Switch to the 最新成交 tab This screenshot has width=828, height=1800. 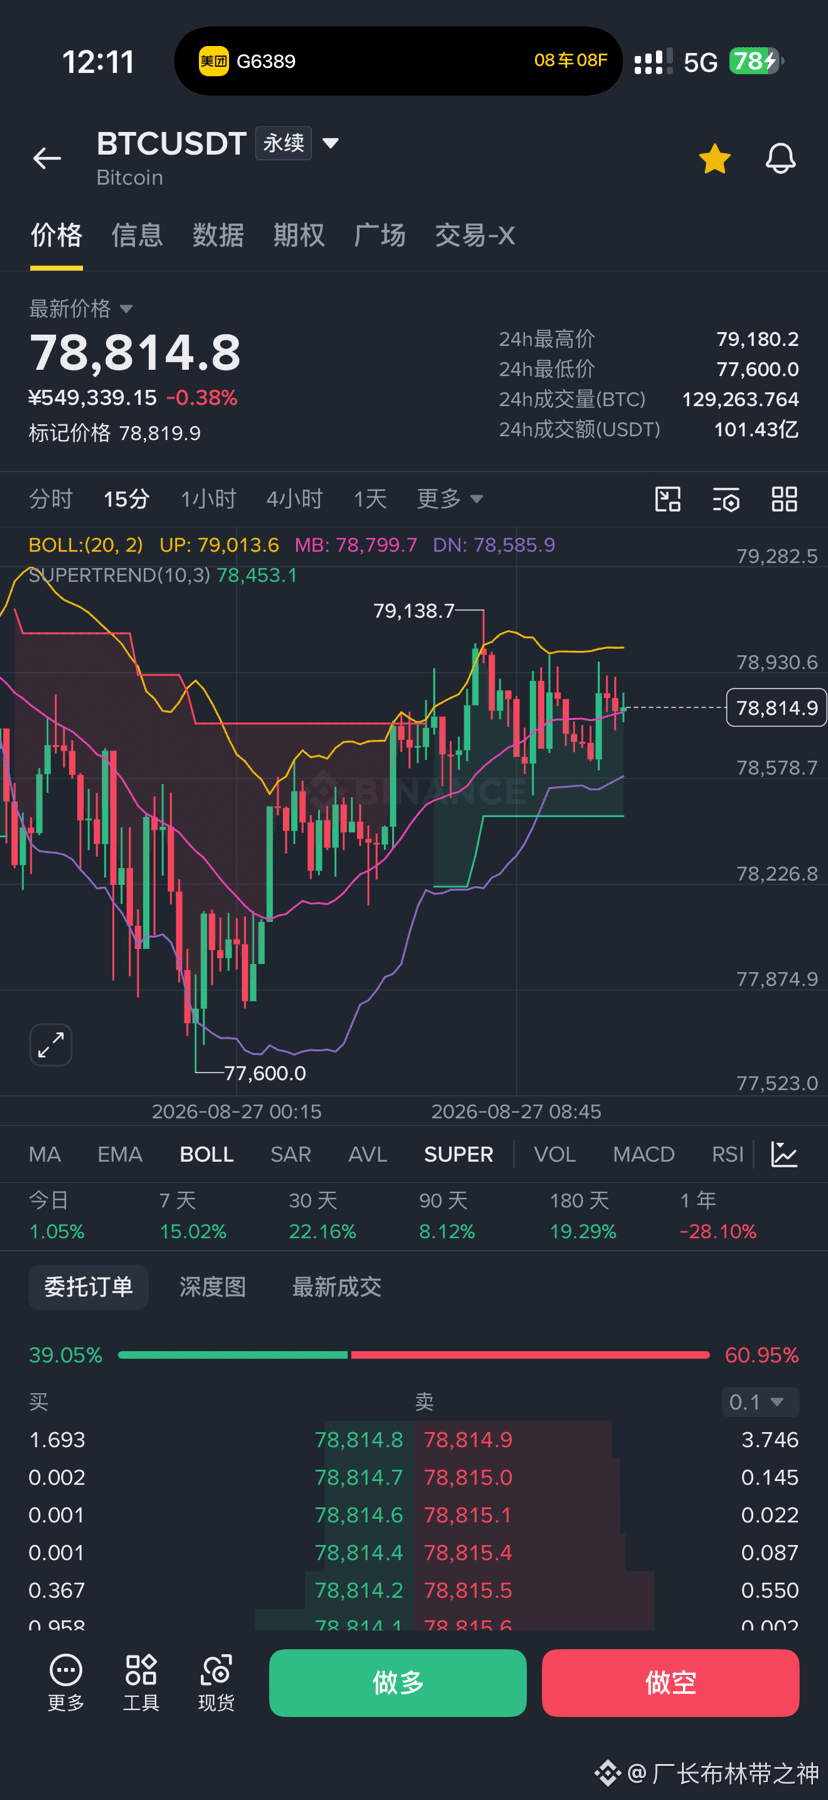[337, 1287]
